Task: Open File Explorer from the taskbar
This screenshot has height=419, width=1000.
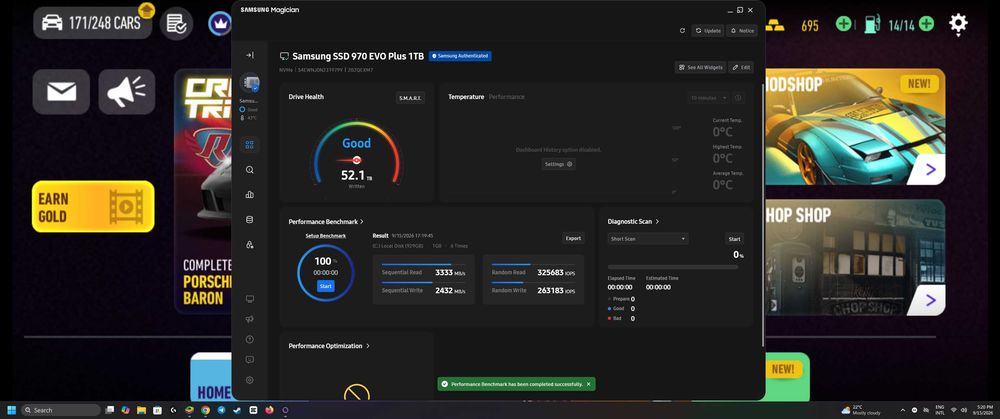Action: [141, 410]
